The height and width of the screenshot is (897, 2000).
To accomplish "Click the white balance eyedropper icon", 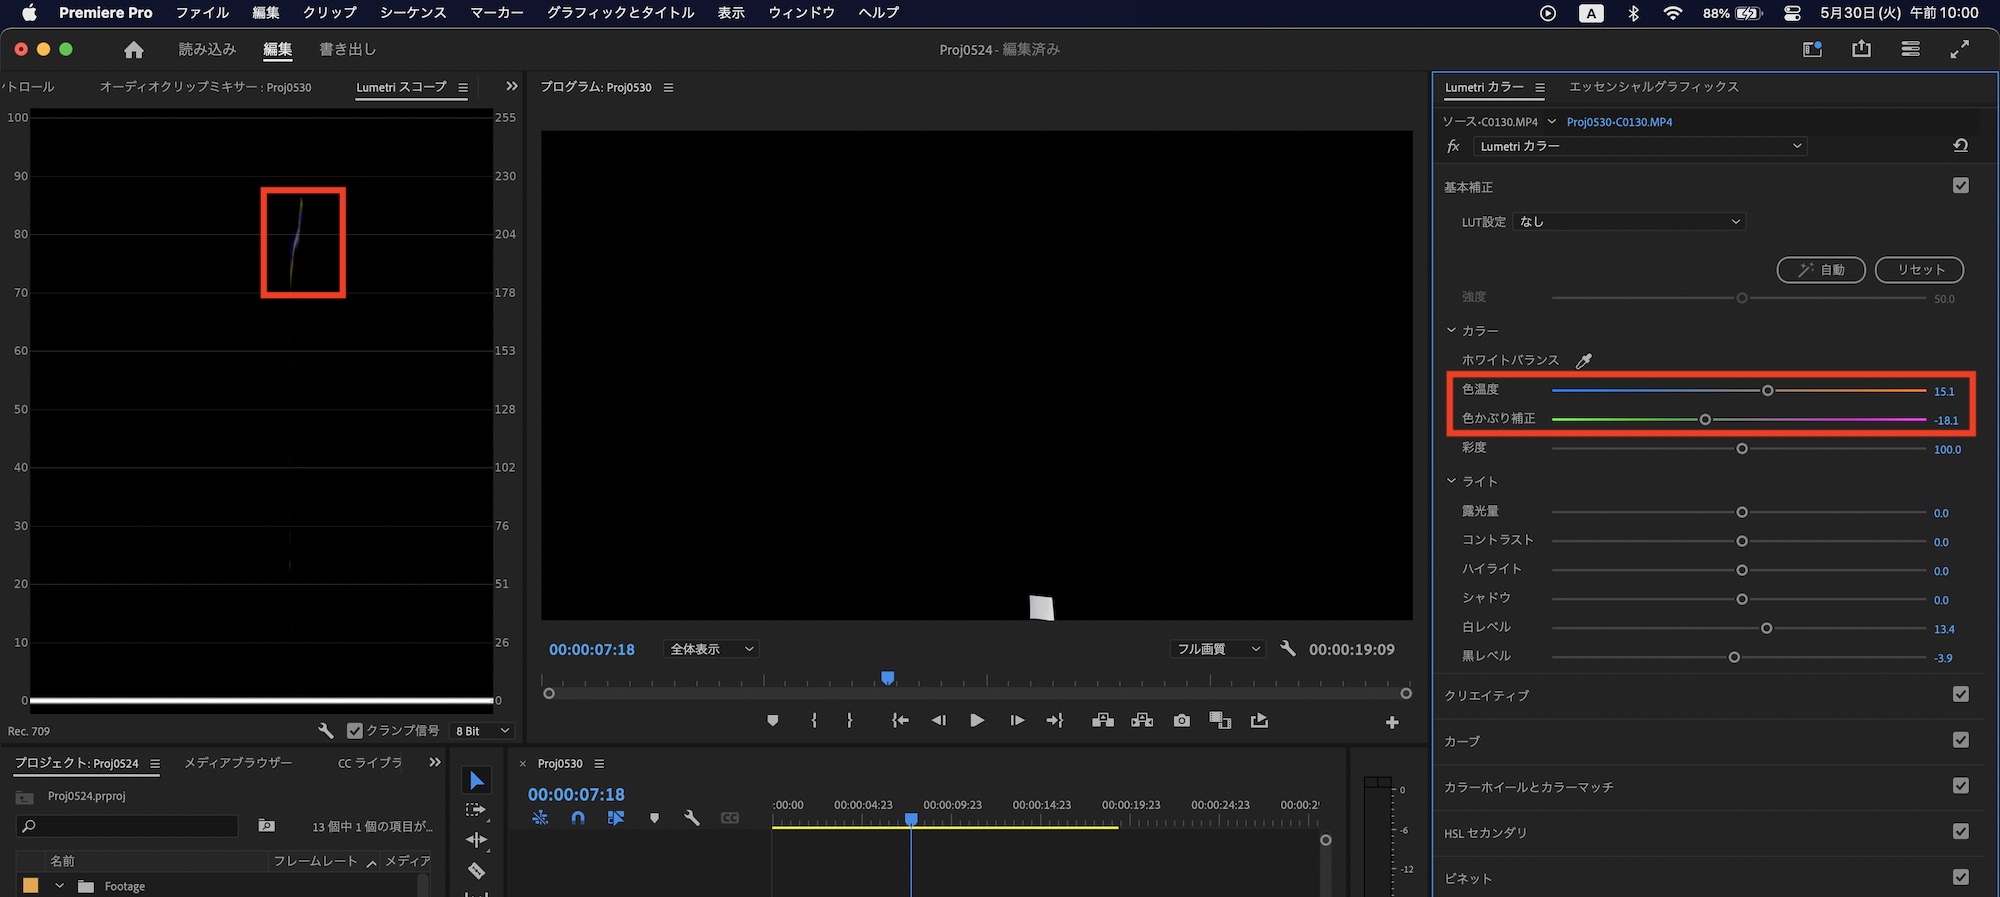I will pyautogui.click(x=1584, y=360).
